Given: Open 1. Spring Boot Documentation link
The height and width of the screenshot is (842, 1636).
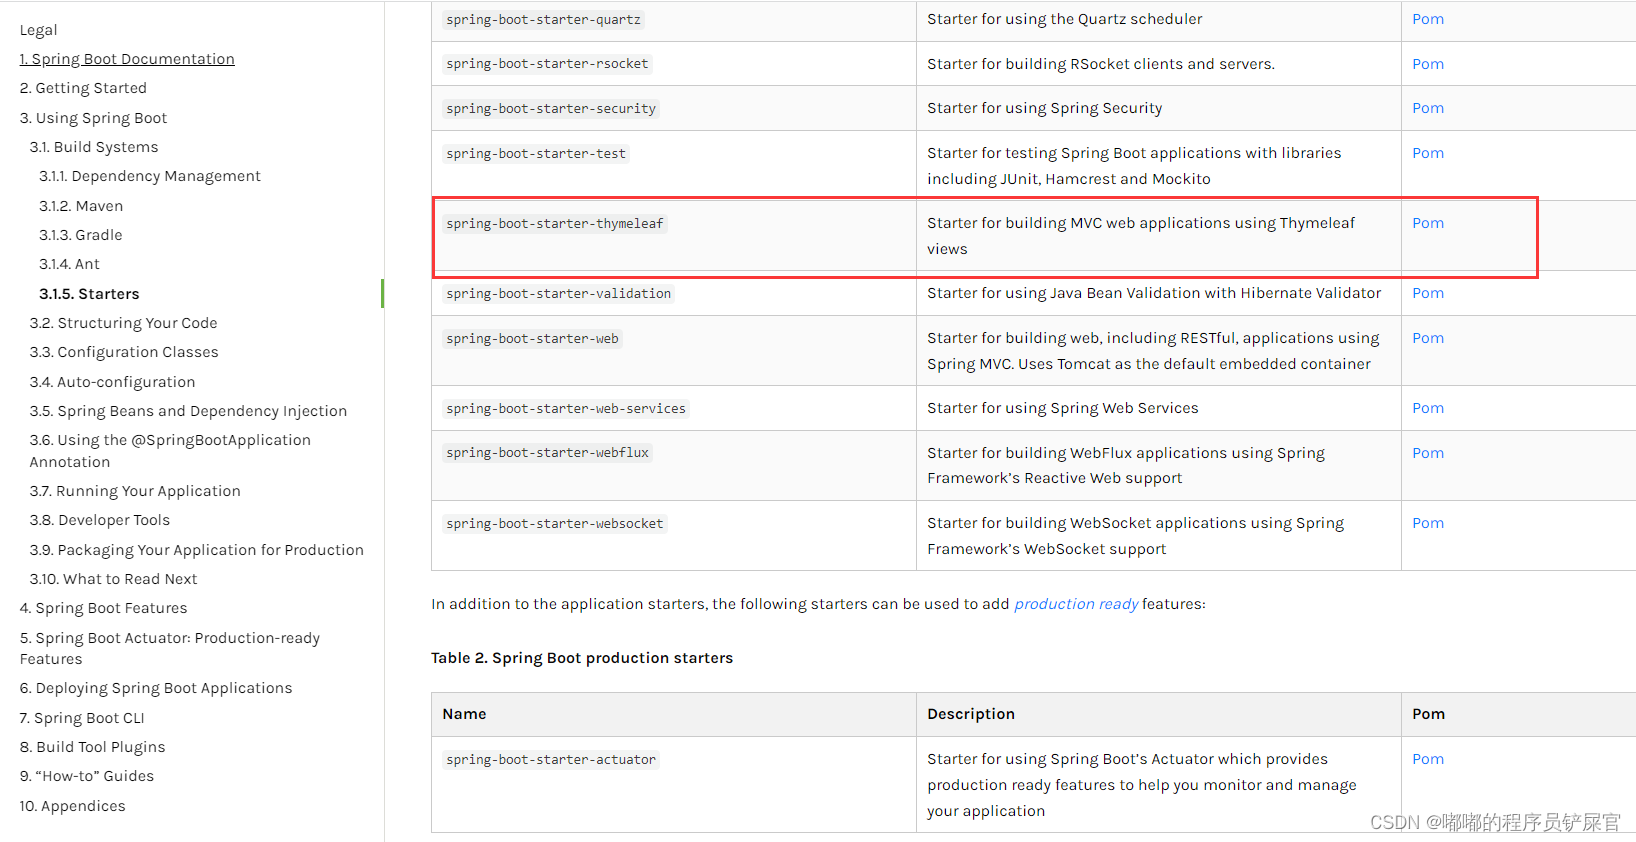Looking at the screenshot, I should (x=127, y=59).
